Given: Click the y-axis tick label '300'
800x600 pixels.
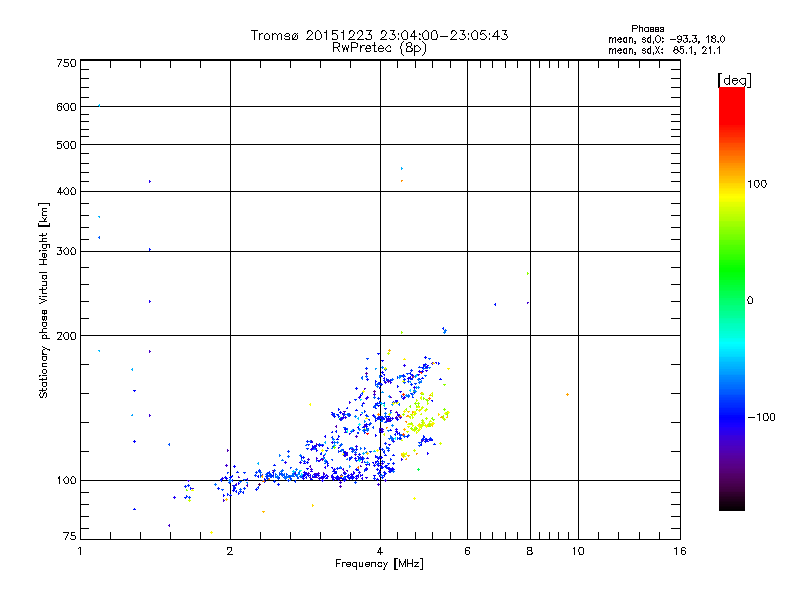Looking at the screenshot, I should click(x=66, y=251).
